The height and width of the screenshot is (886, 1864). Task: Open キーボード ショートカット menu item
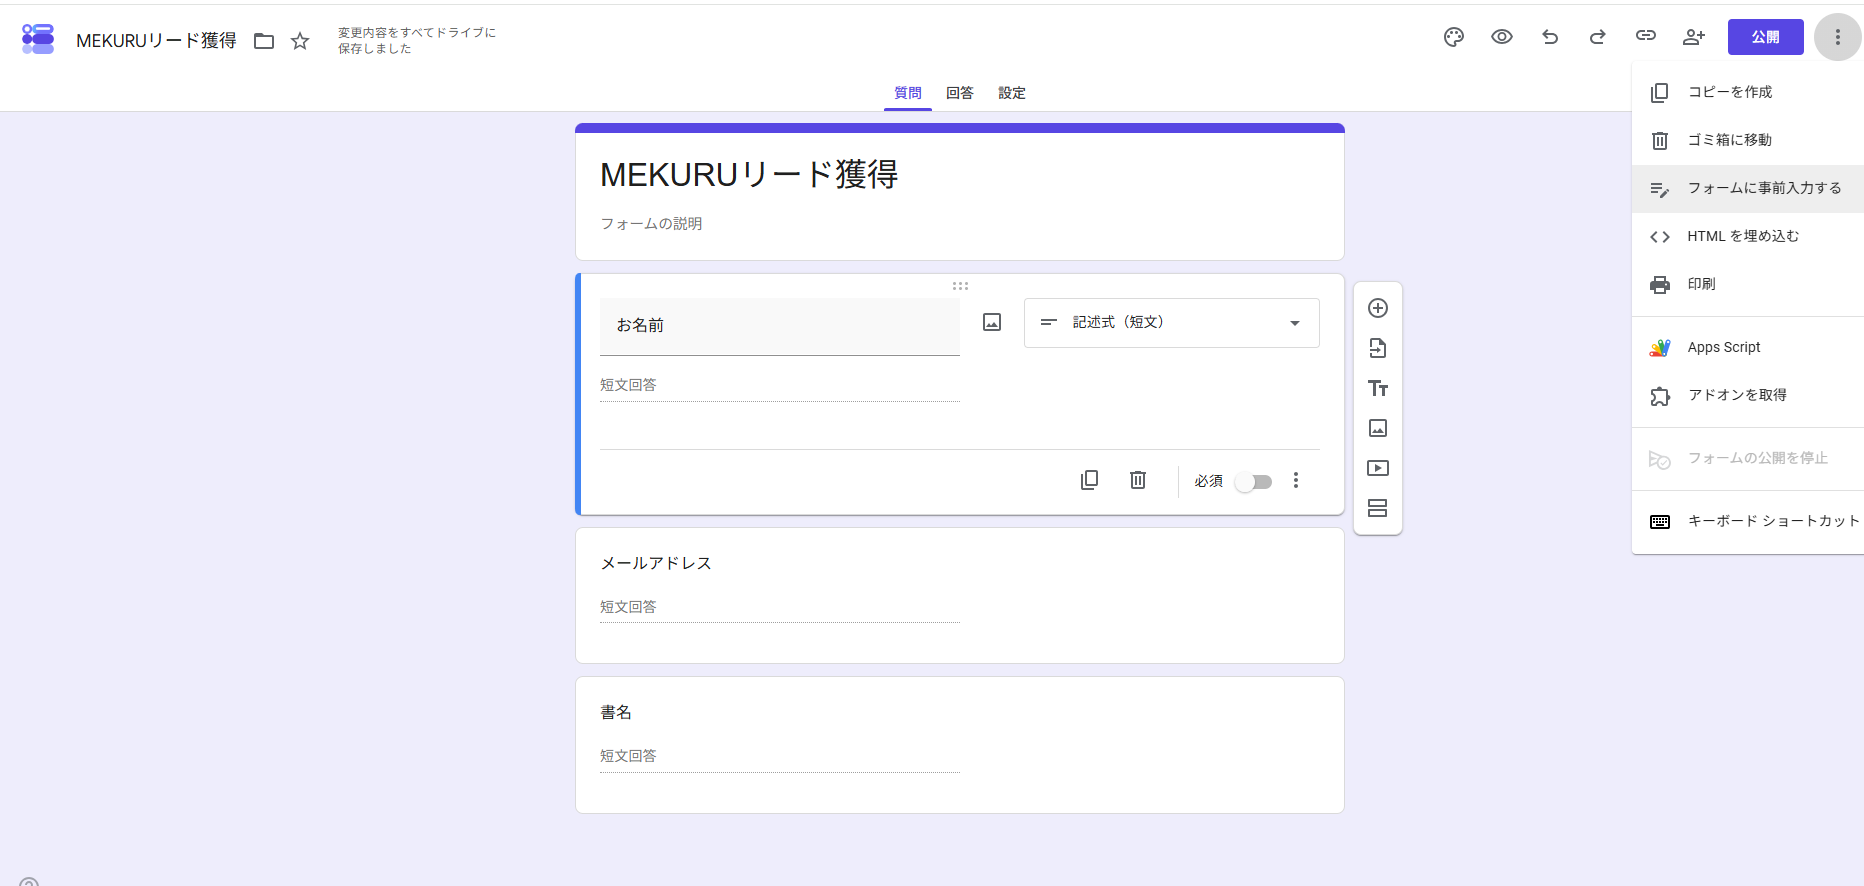1748,521
